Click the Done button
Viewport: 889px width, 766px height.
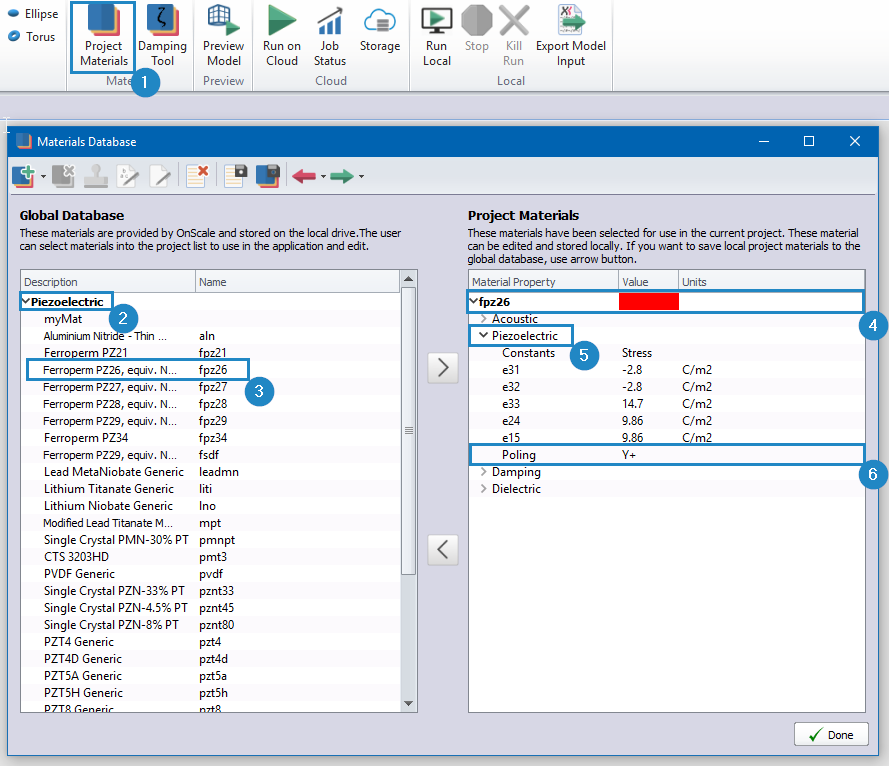click(x=831, y=734)
